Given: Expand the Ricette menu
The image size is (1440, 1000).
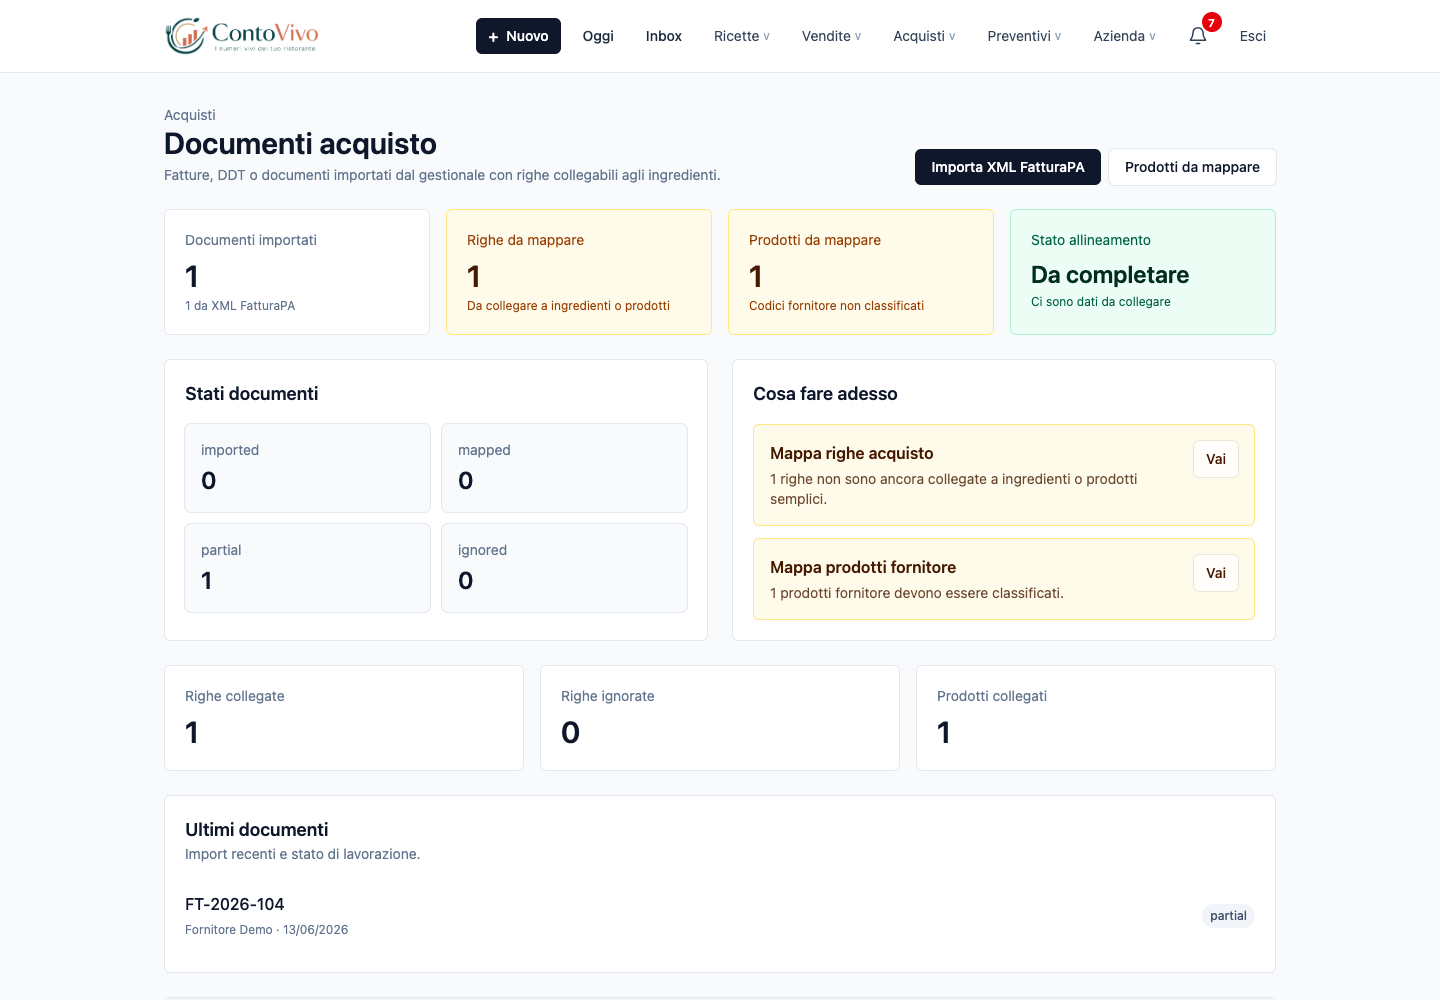Looking at the screenshot, I should click(742, 36).
